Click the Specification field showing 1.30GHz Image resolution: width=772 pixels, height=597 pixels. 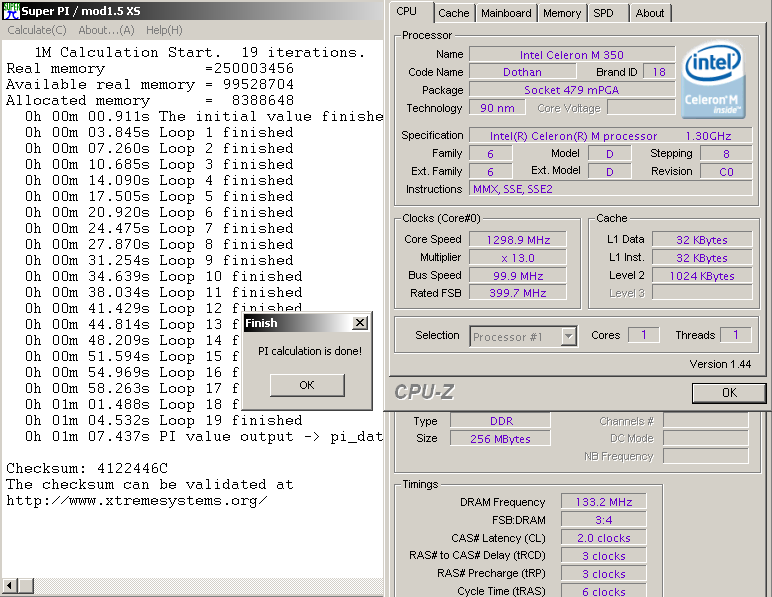coord(611,136)
